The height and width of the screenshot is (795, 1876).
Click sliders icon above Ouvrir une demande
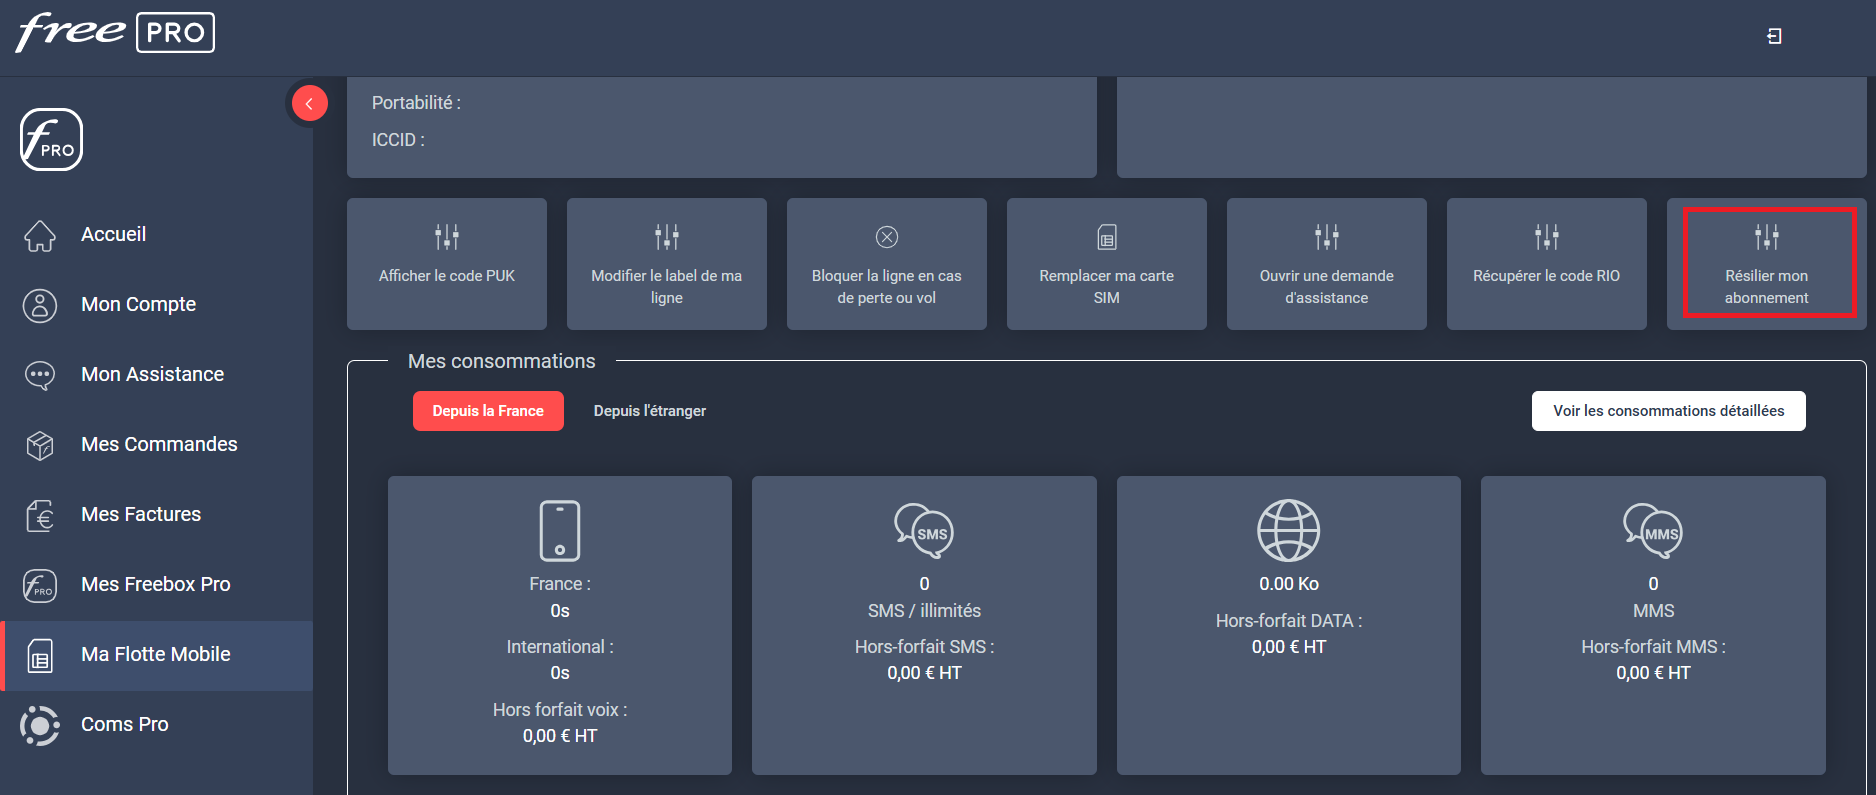coord(1327,237)
